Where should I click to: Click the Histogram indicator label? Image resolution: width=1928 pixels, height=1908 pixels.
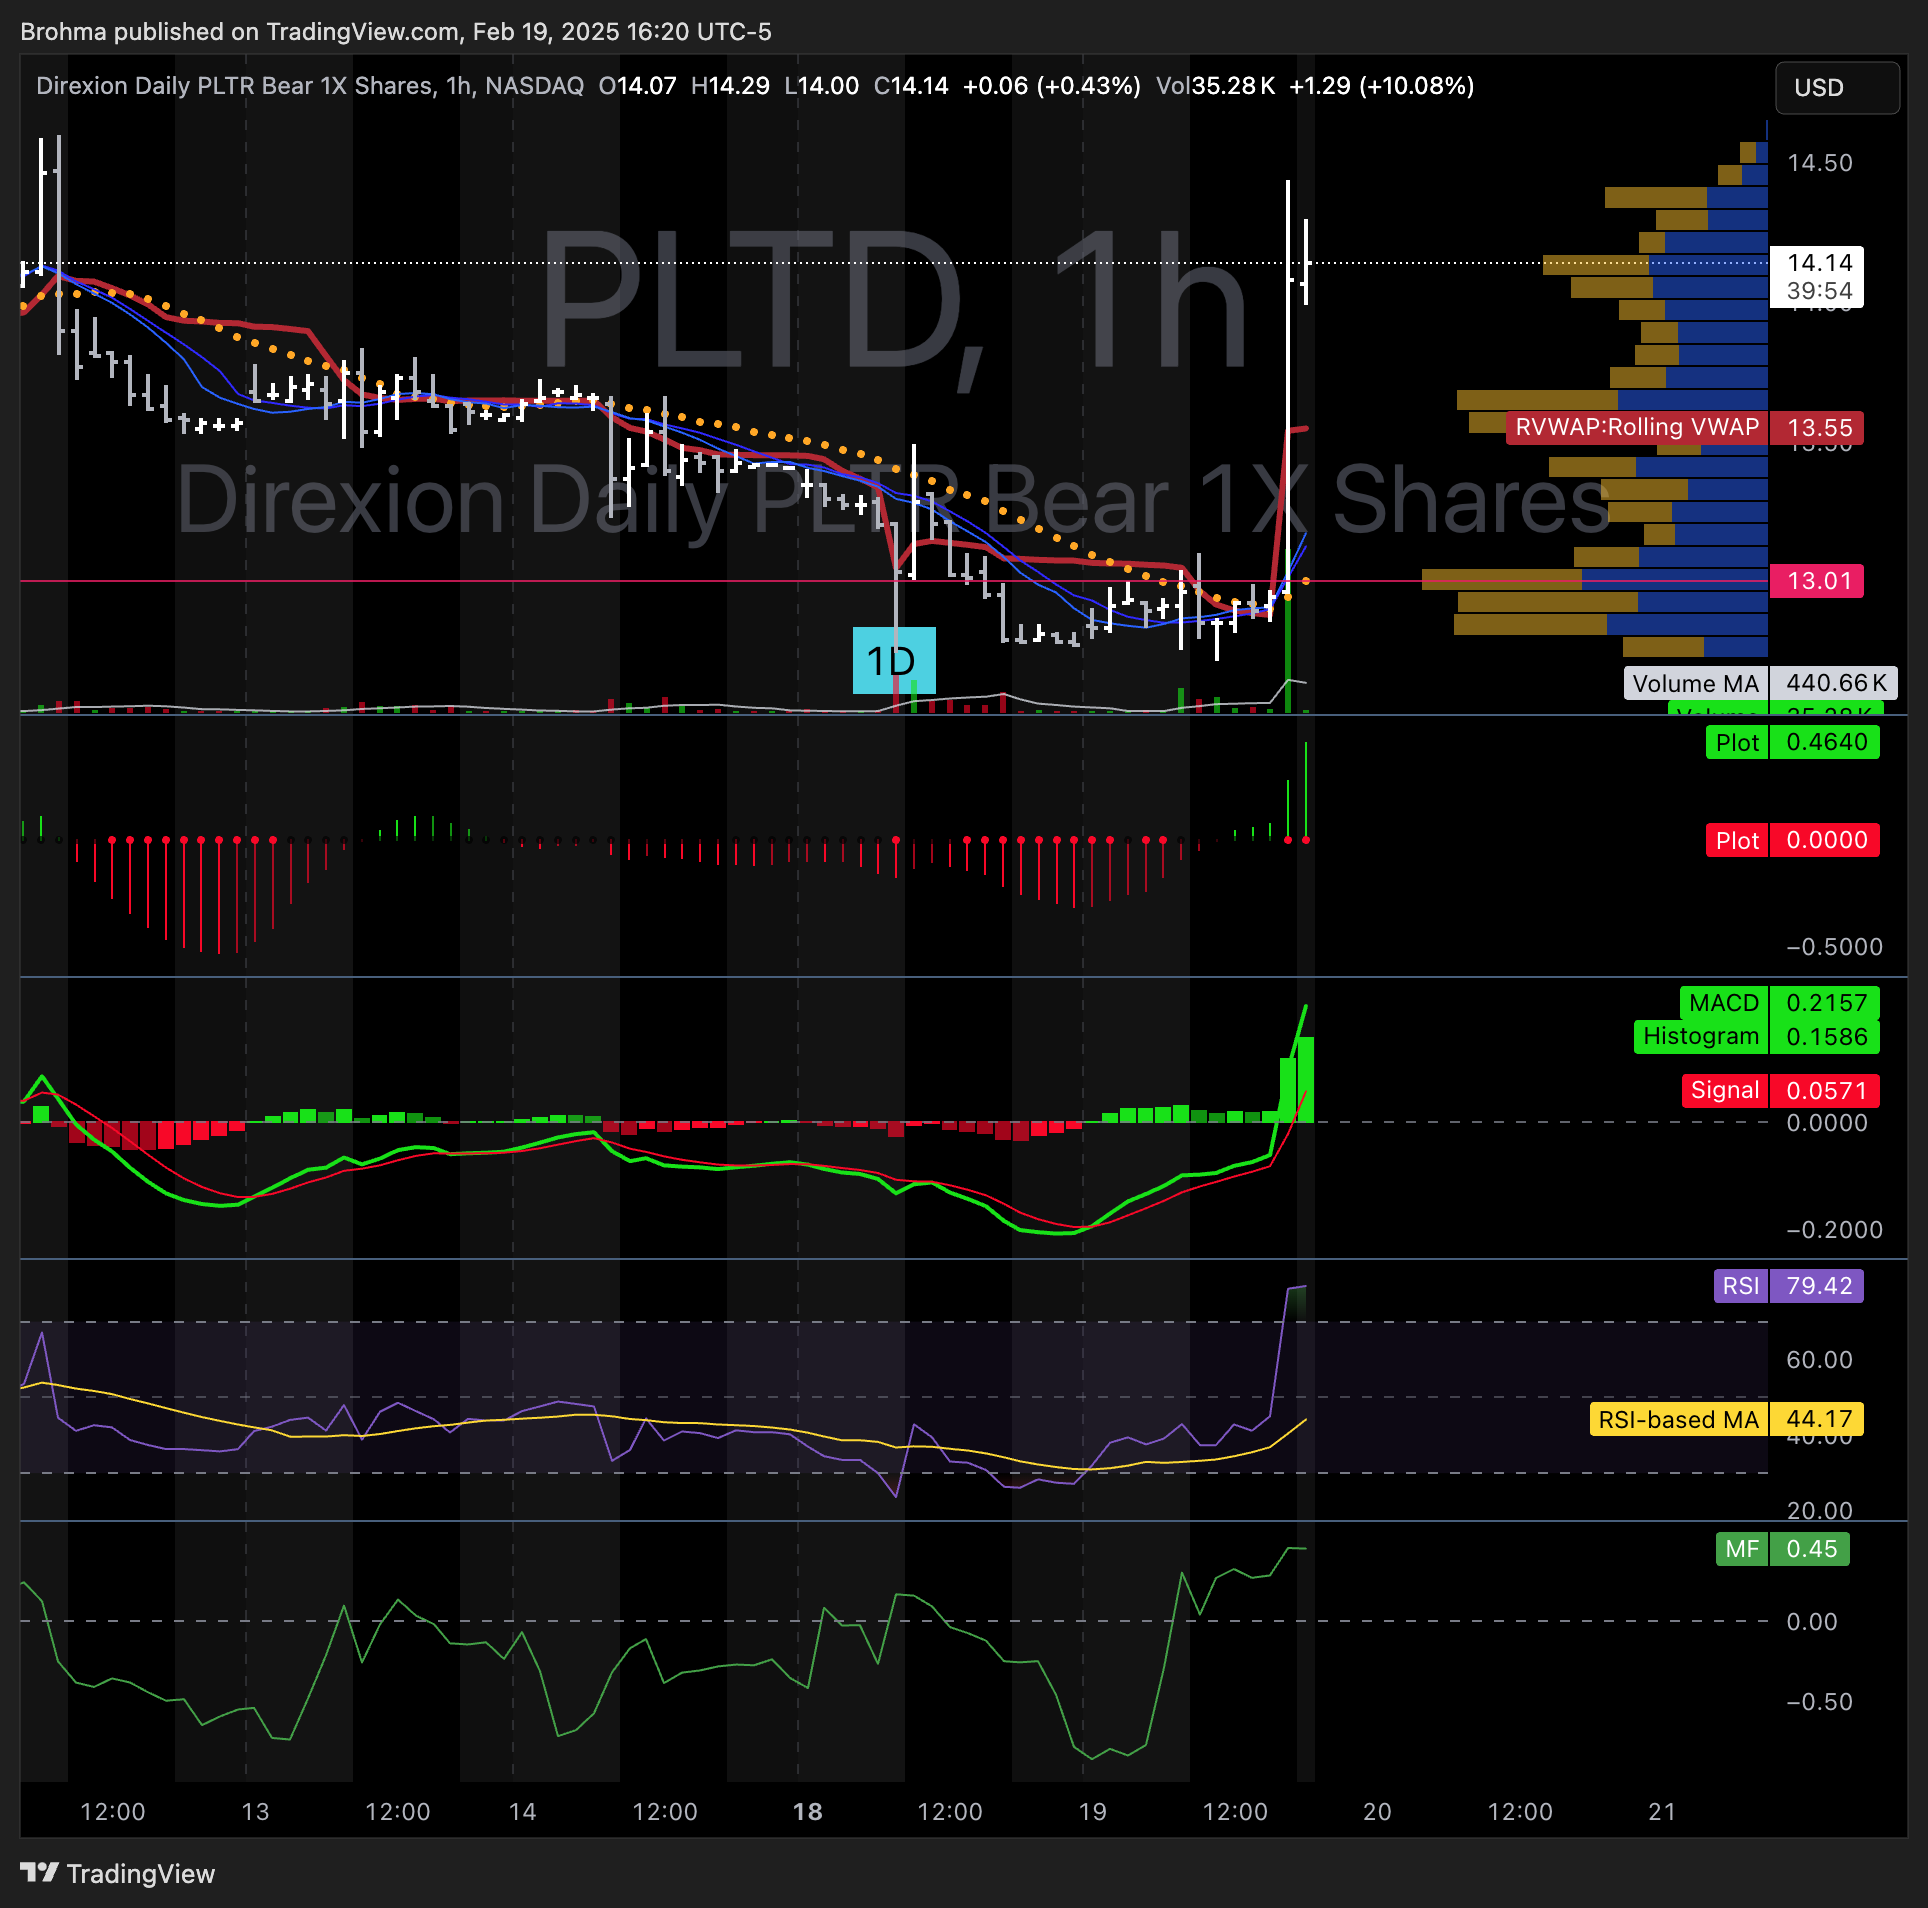pos(1701,1036)
